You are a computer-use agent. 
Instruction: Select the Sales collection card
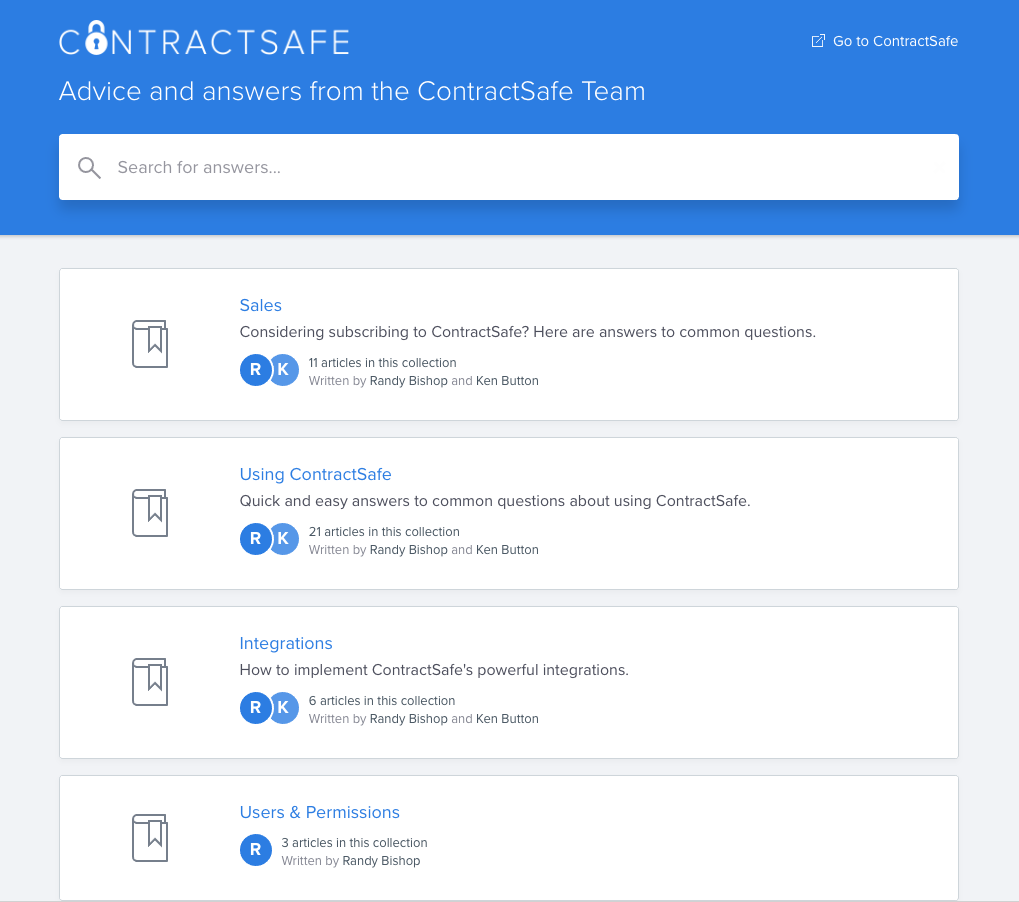(x=509, y=343)
